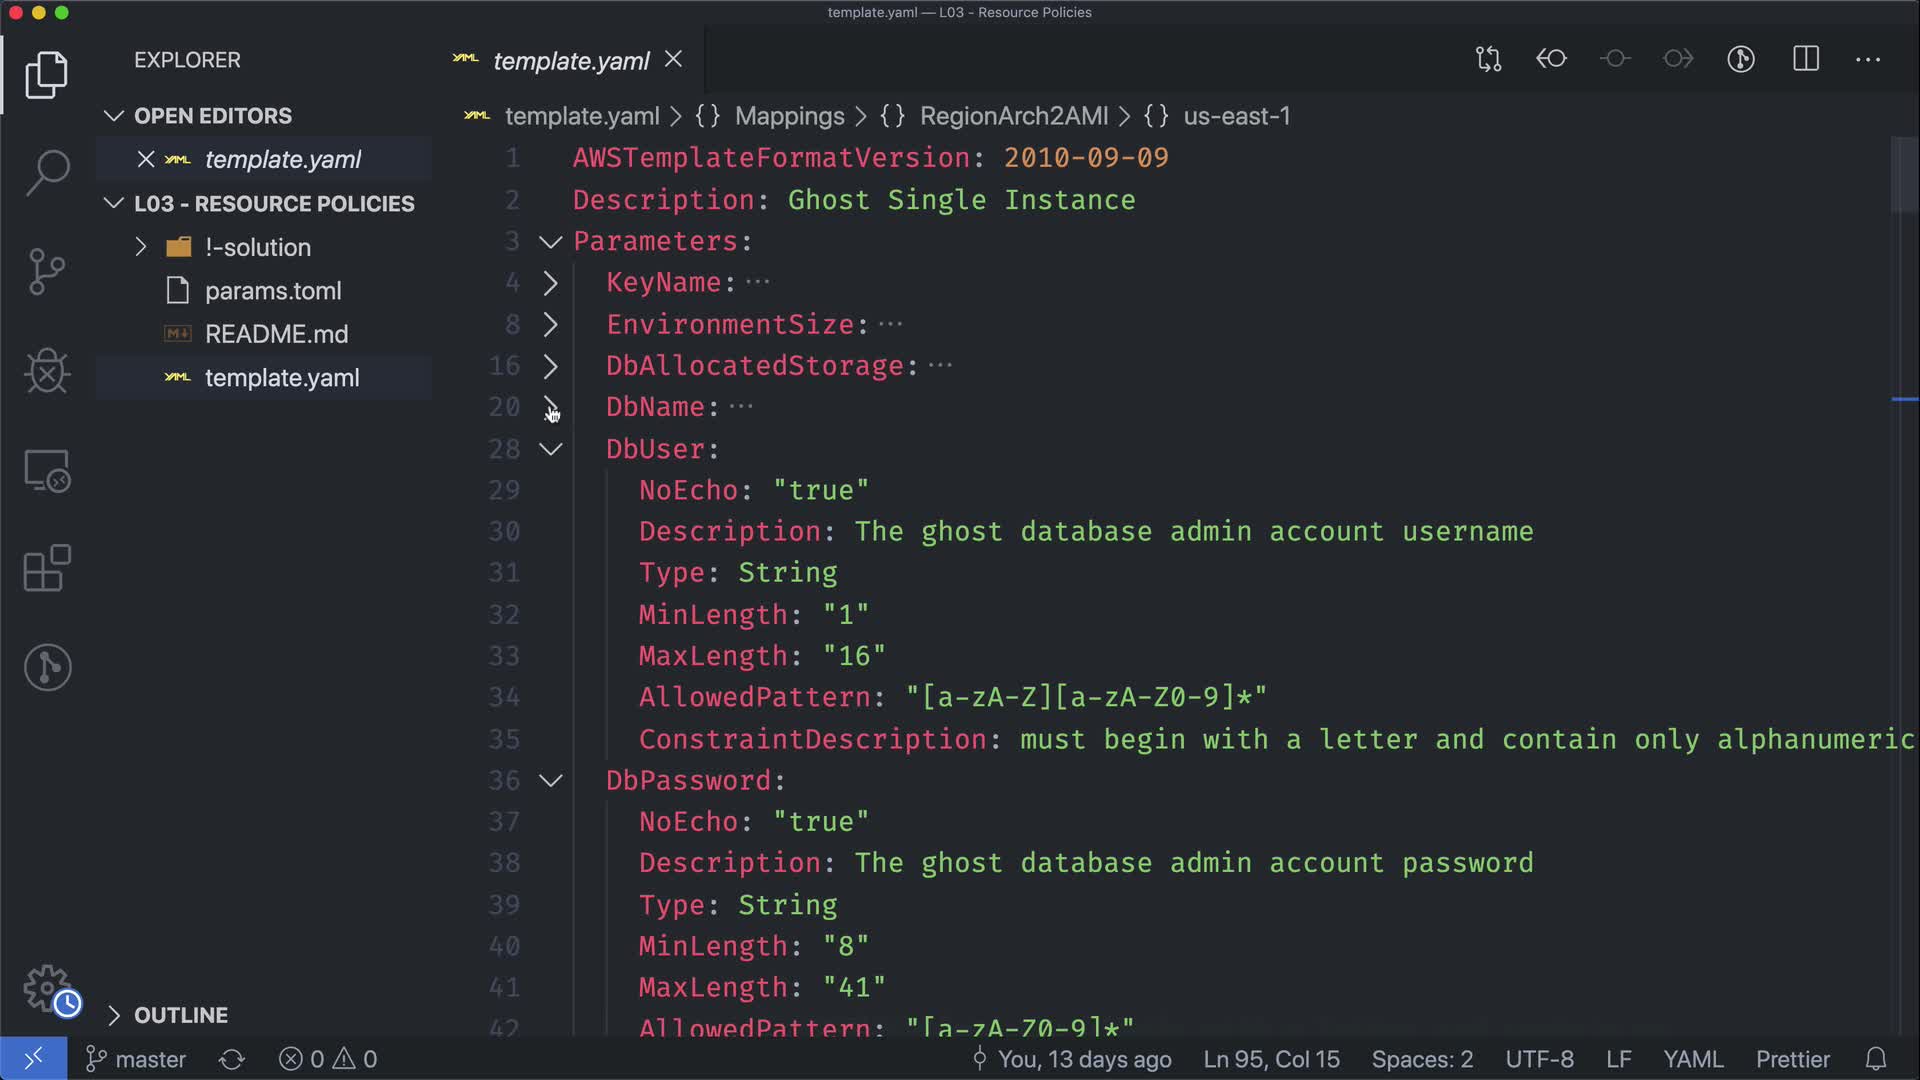Open the Remote Explorer view

(x=47, y=470)
